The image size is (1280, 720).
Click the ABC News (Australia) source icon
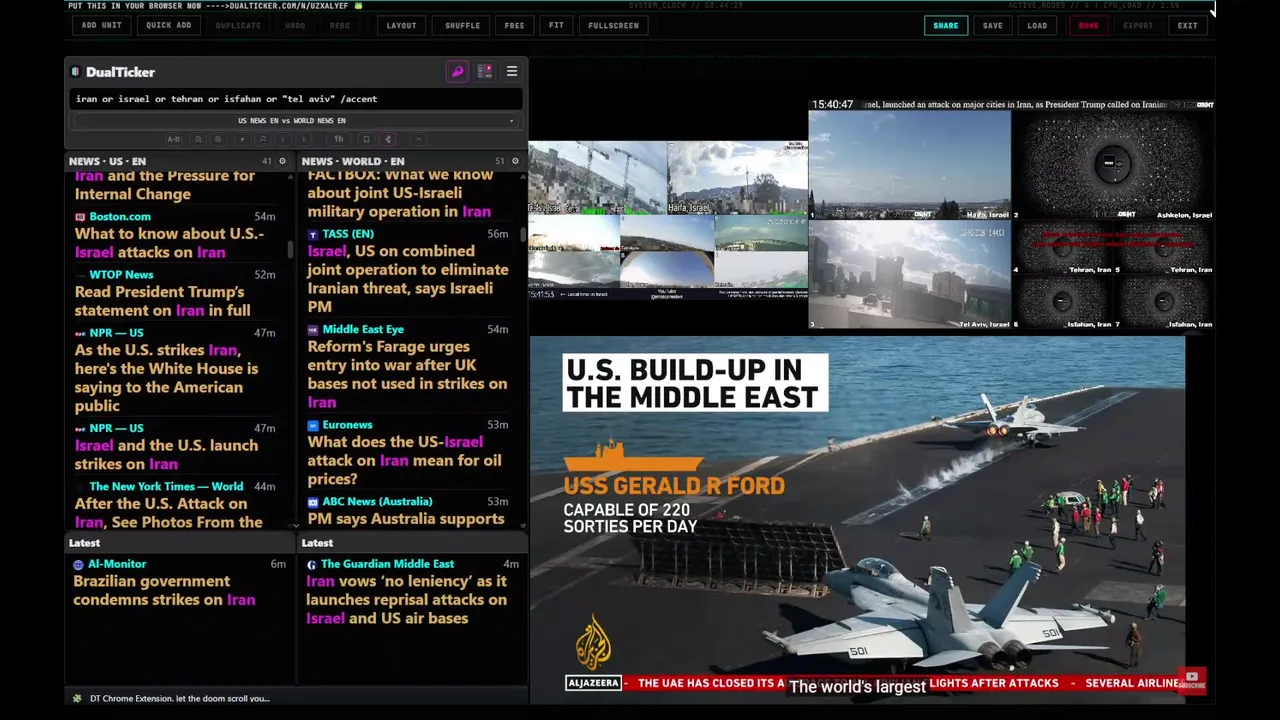click(x=313, y=502)
